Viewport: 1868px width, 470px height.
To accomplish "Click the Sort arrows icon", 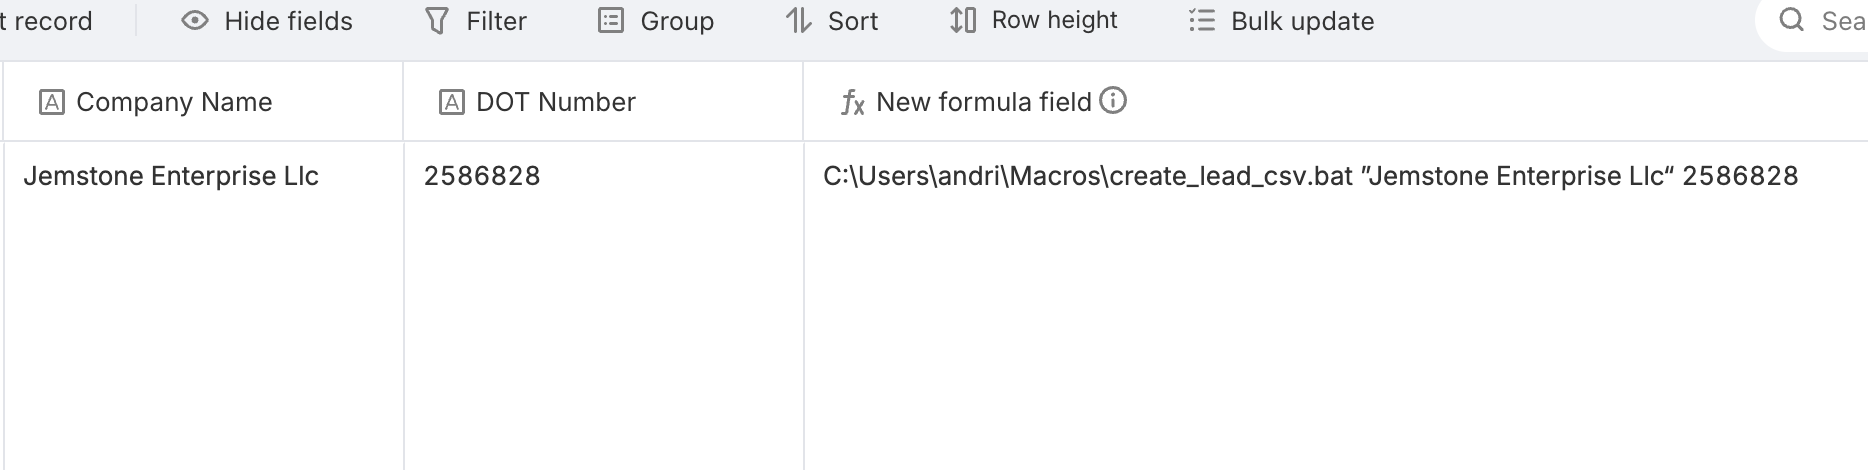I will click(x=798, y=20).
